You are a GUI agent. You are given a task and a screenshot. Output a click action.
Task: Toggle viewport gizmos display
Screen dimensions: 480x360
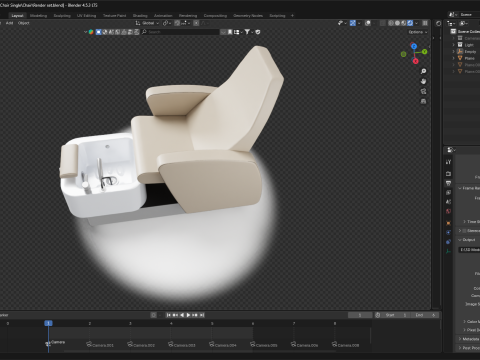tap(353, 23)
